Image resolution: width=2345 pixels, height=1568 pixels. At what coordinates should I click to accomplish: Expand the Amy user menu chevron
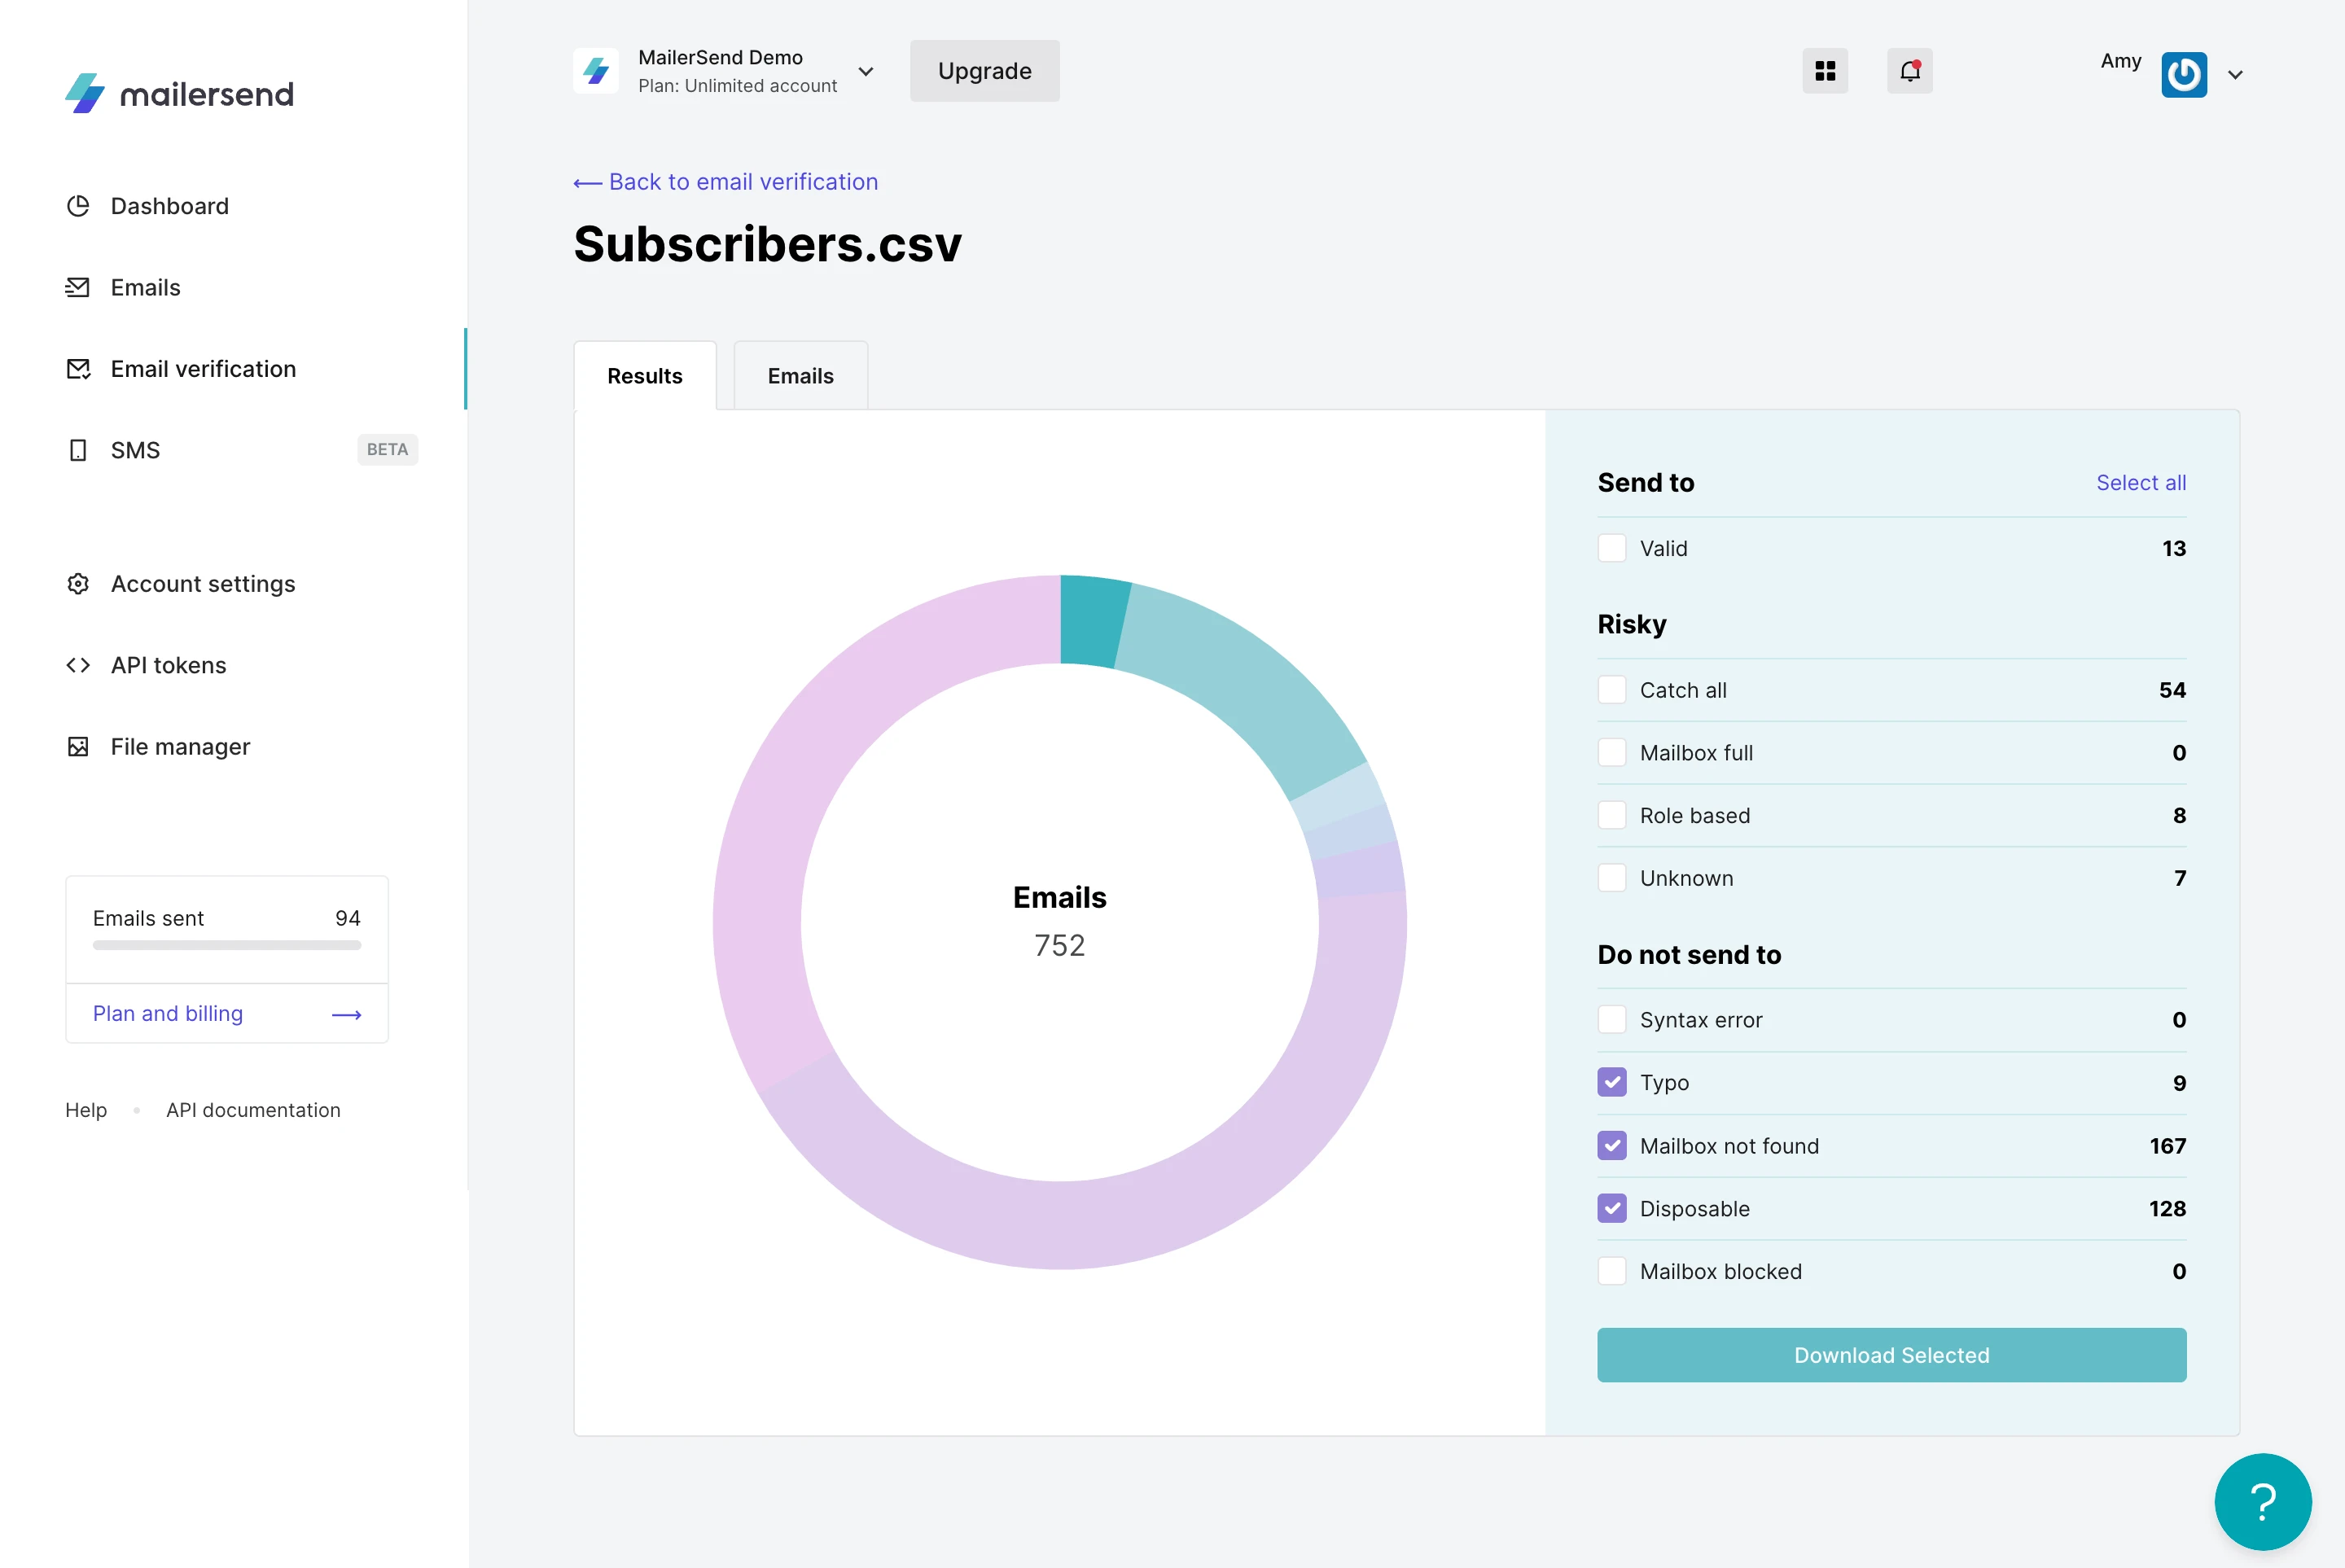point(2236,75)
